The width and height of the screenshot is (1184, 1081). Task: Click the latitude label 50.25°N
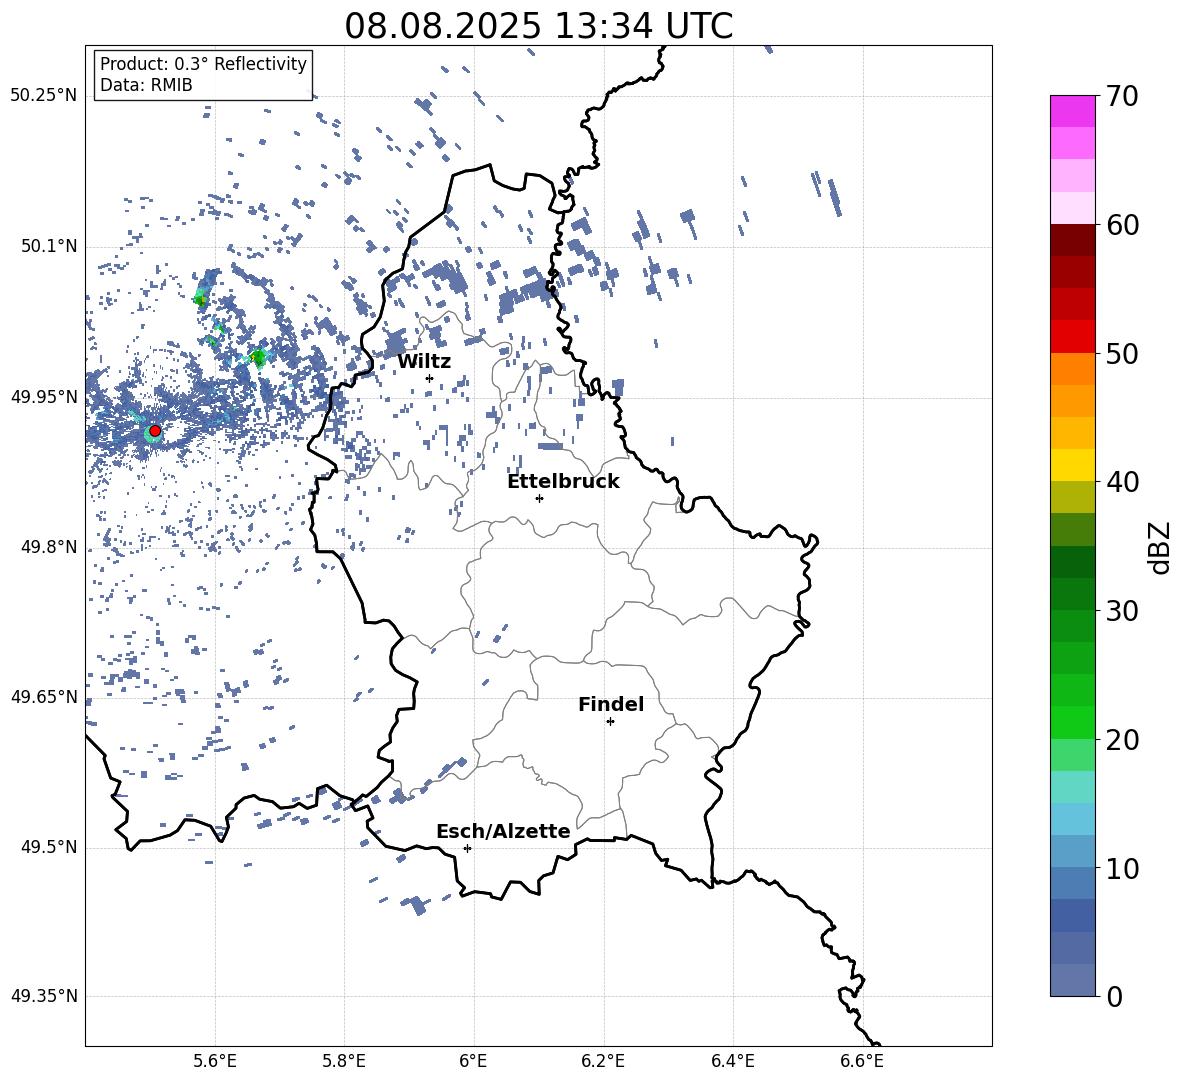pyautogui.click(x=44, y=96)
